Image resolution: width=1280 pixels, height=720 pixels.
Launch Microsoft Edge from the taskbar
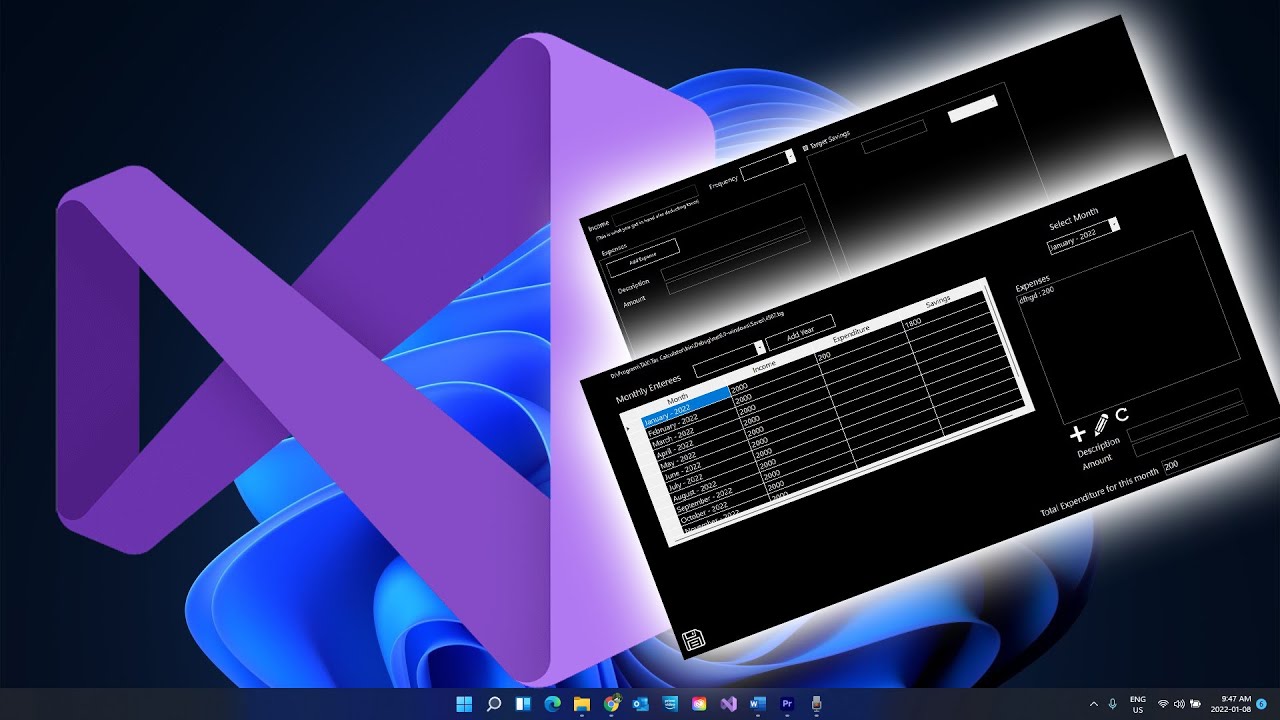pyautogui.click(x=552, y=704)
